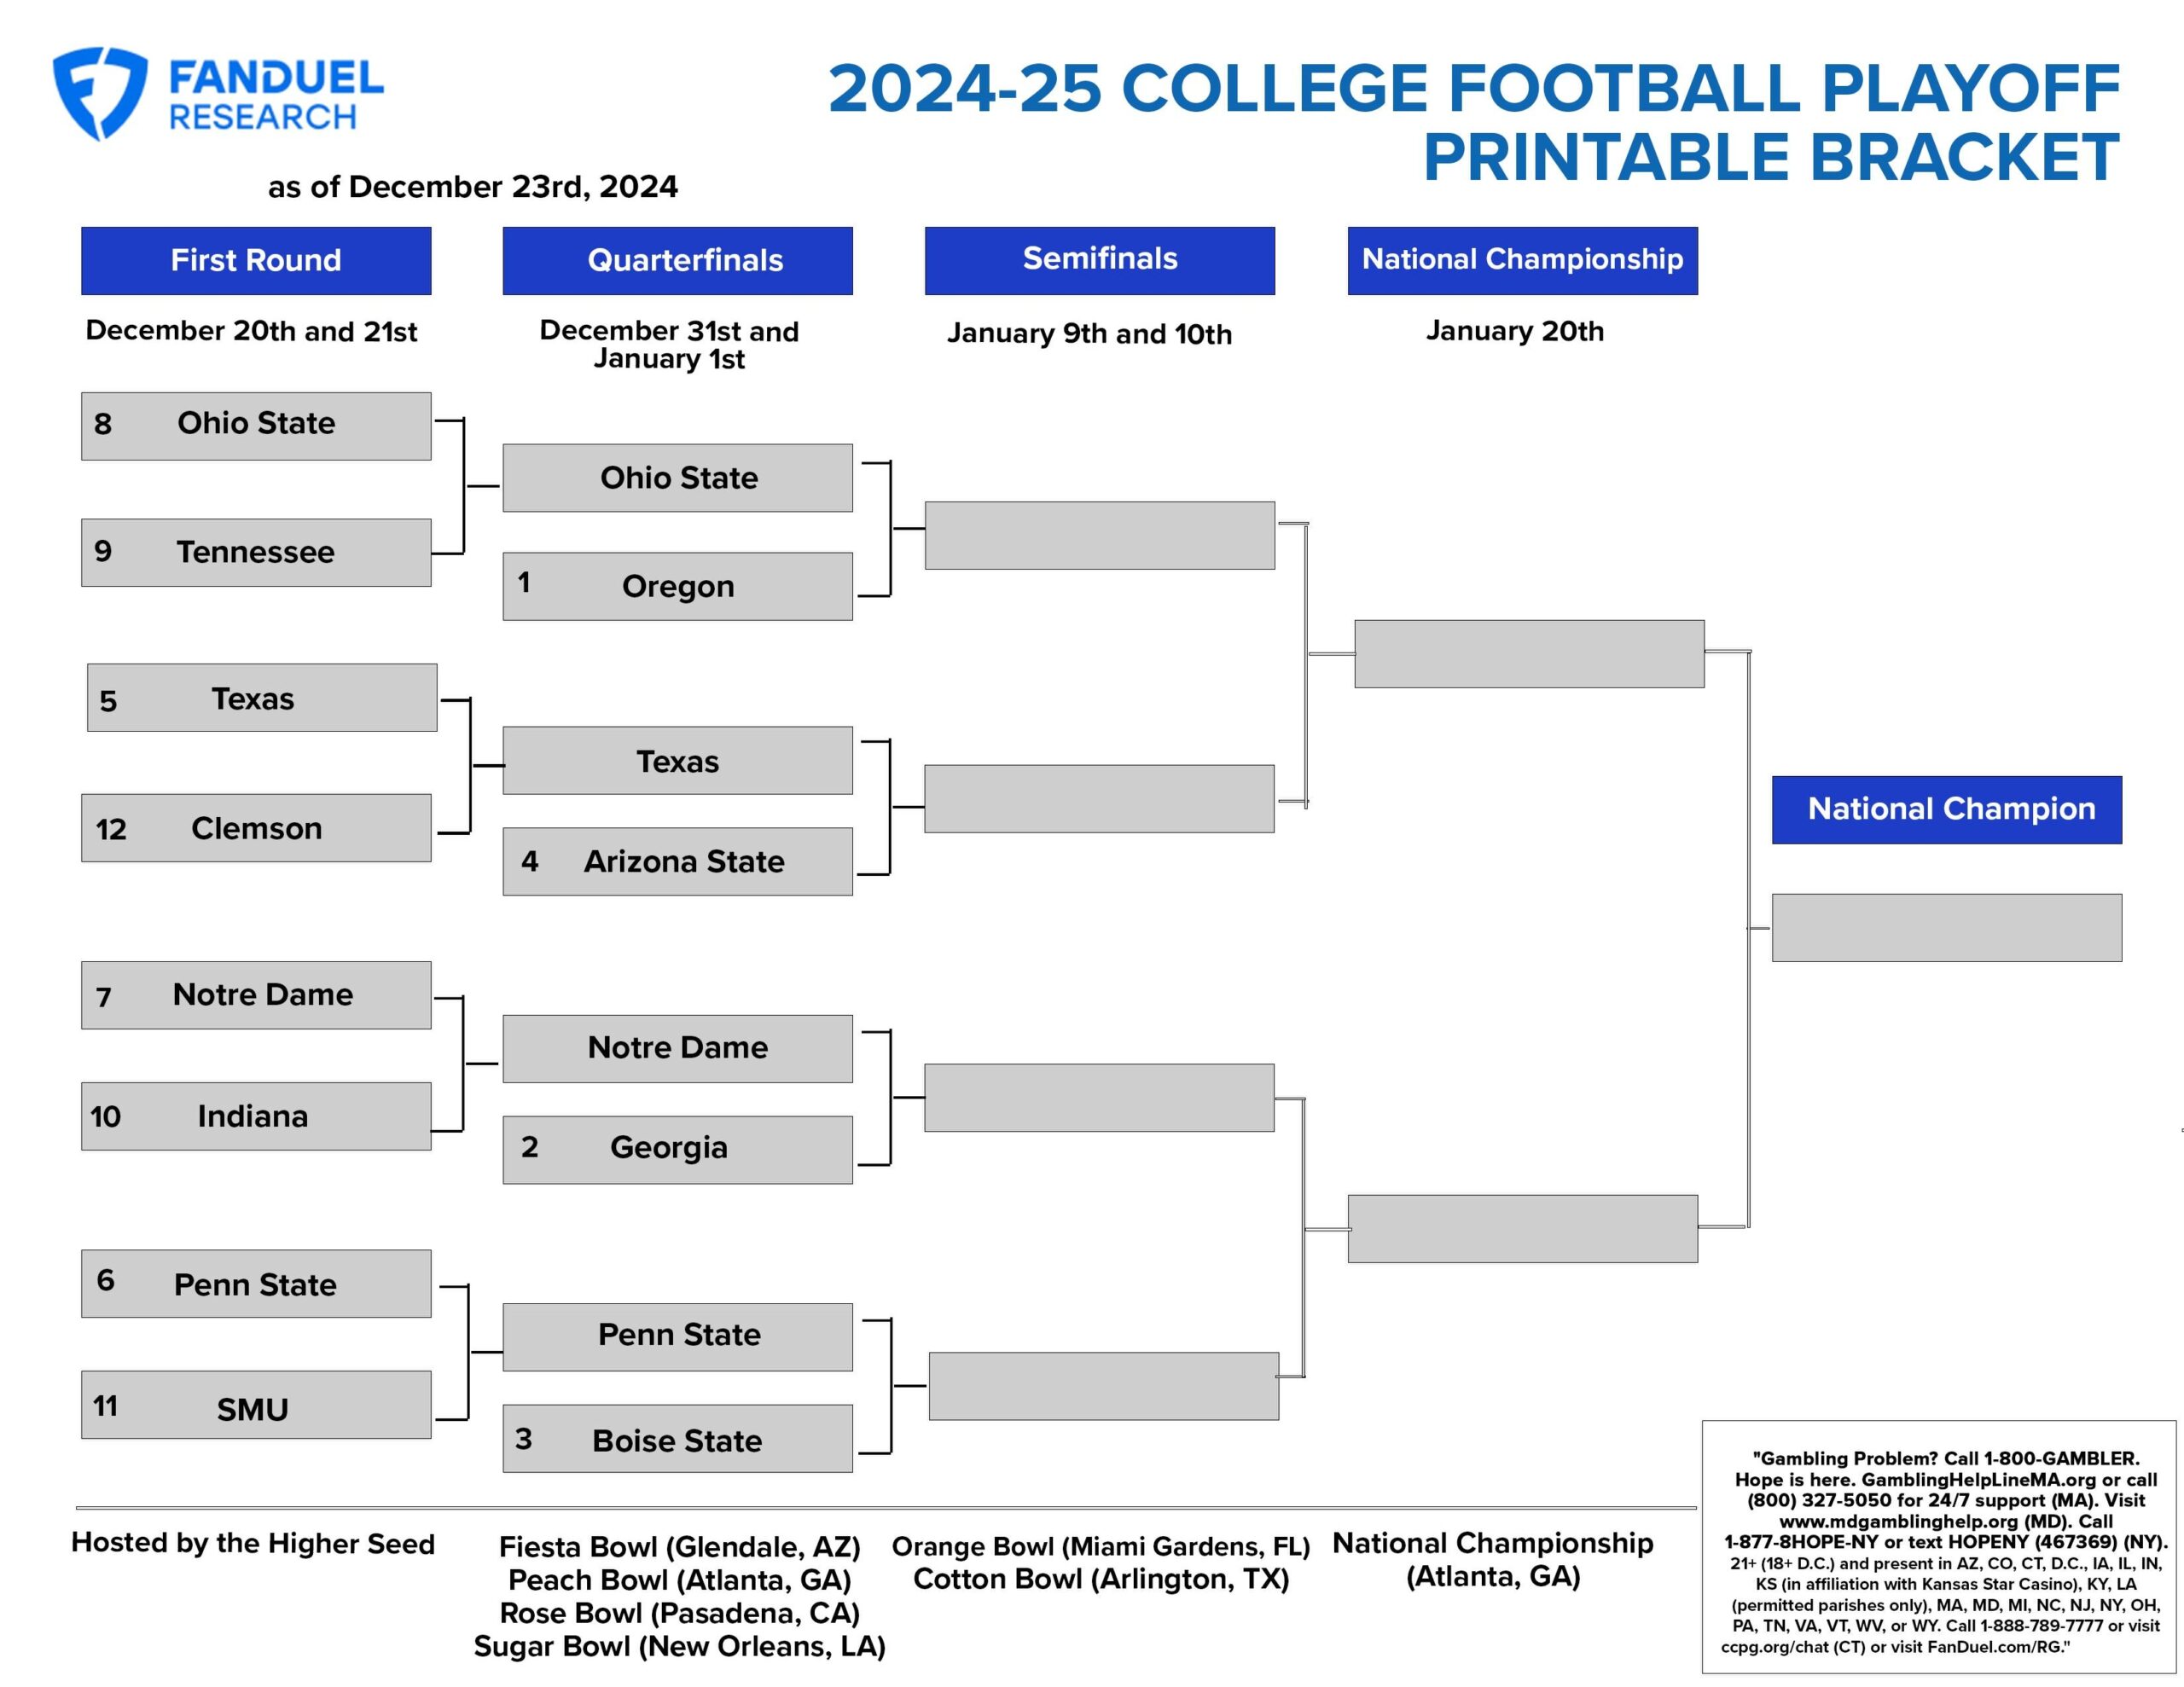Click the 1 seed Oregon box
The width and height of the screenshot is (2184, 1687).
pos(677,586)
